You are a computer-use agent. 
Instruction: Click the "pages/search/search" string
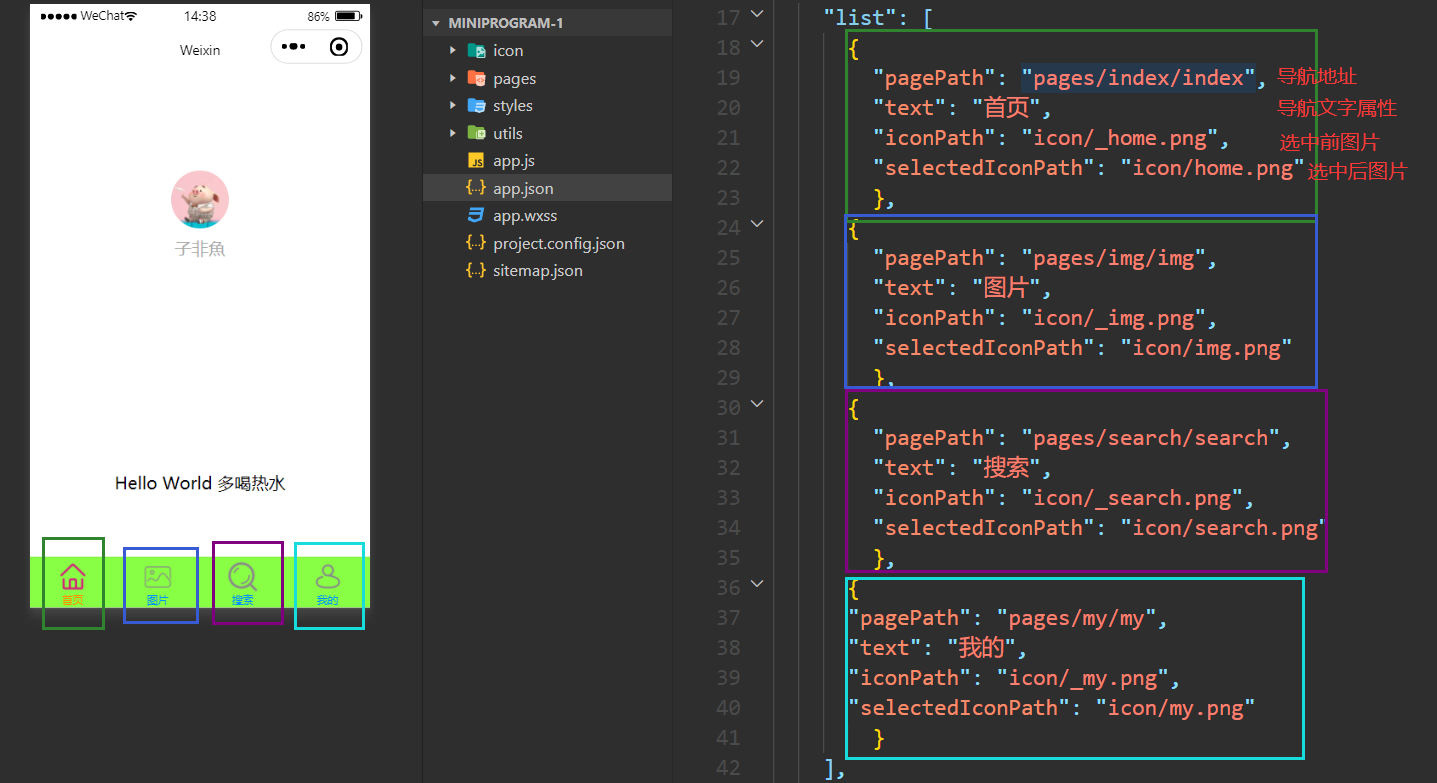click(1151, 438)
